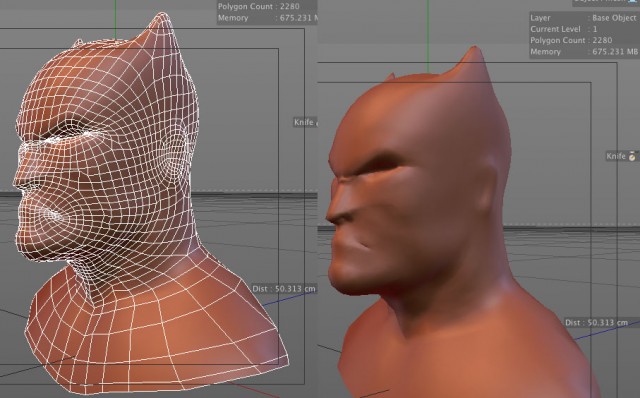Click the Knife tool icon in right viewport
The width and height of the screenshot is (640, 398).
[632, 156]
